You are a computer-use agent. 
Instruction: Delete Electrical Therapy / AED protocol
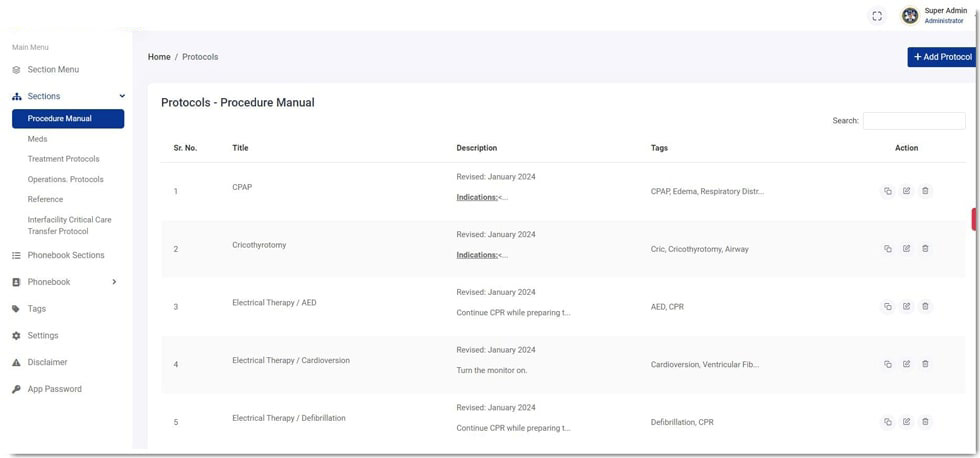pos(926,307)
